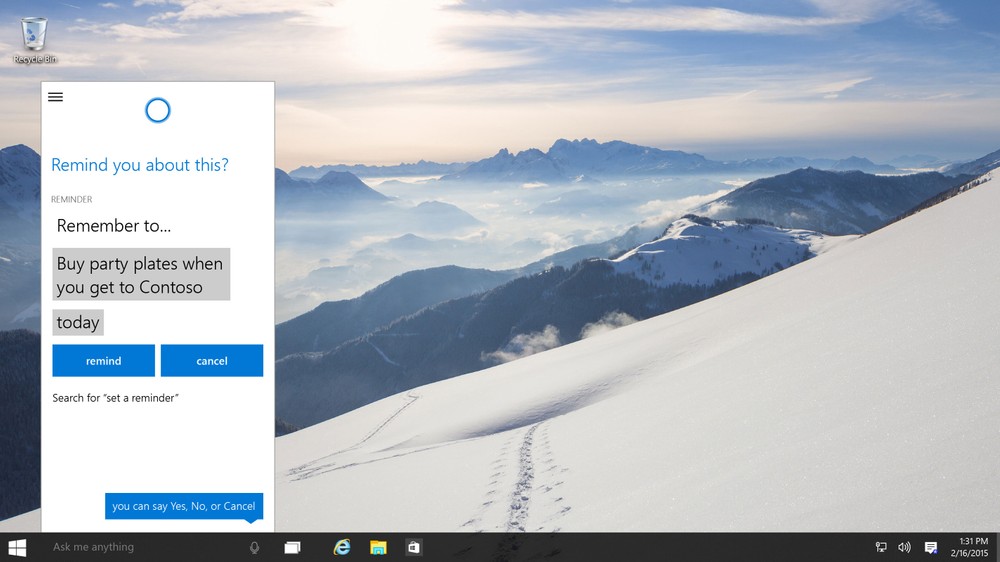Viewport: 1000px width, 562px height.
Task: Open Task View from the taskbar
Action: pyautogui.click(x=292, y=547)
